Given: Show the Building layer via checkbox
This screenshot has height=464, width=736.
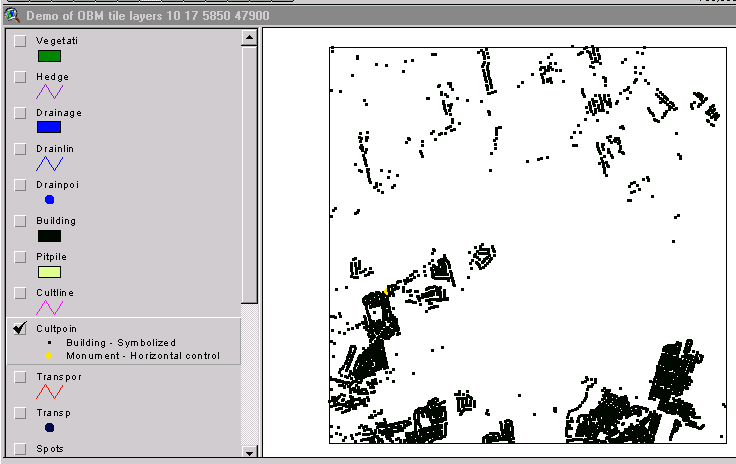Looking at the screenshot, I should tap(20, 221).
